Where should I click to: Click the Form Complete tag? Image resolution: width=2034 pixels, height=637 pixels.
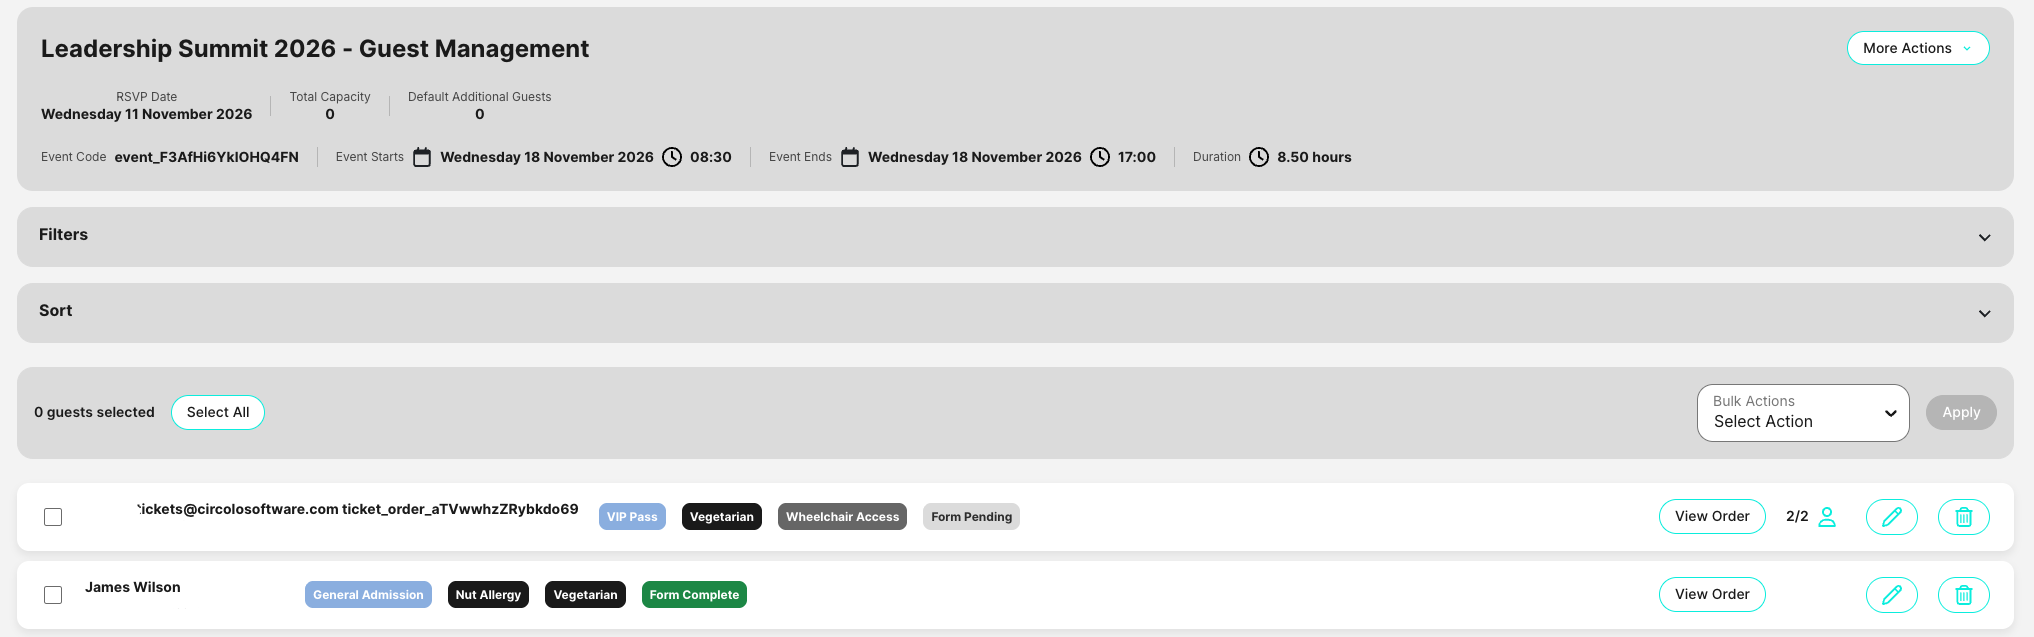[694, 595]
